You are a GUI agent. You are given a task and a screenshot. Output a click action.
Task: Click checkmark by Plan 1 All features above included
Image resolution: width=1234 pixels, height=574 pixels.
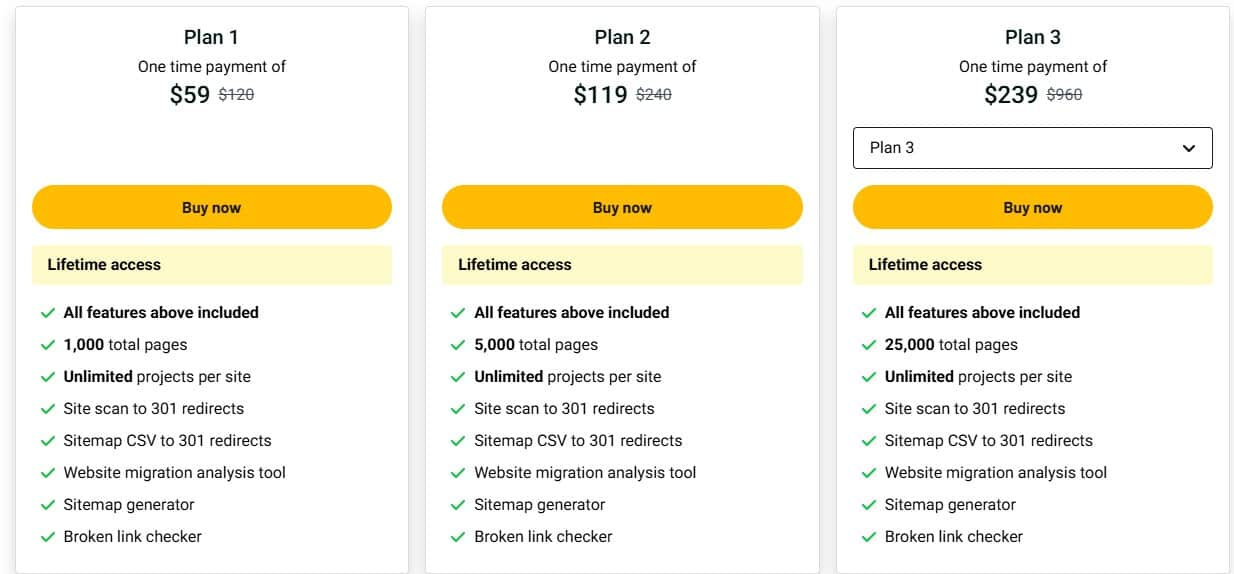47,313
